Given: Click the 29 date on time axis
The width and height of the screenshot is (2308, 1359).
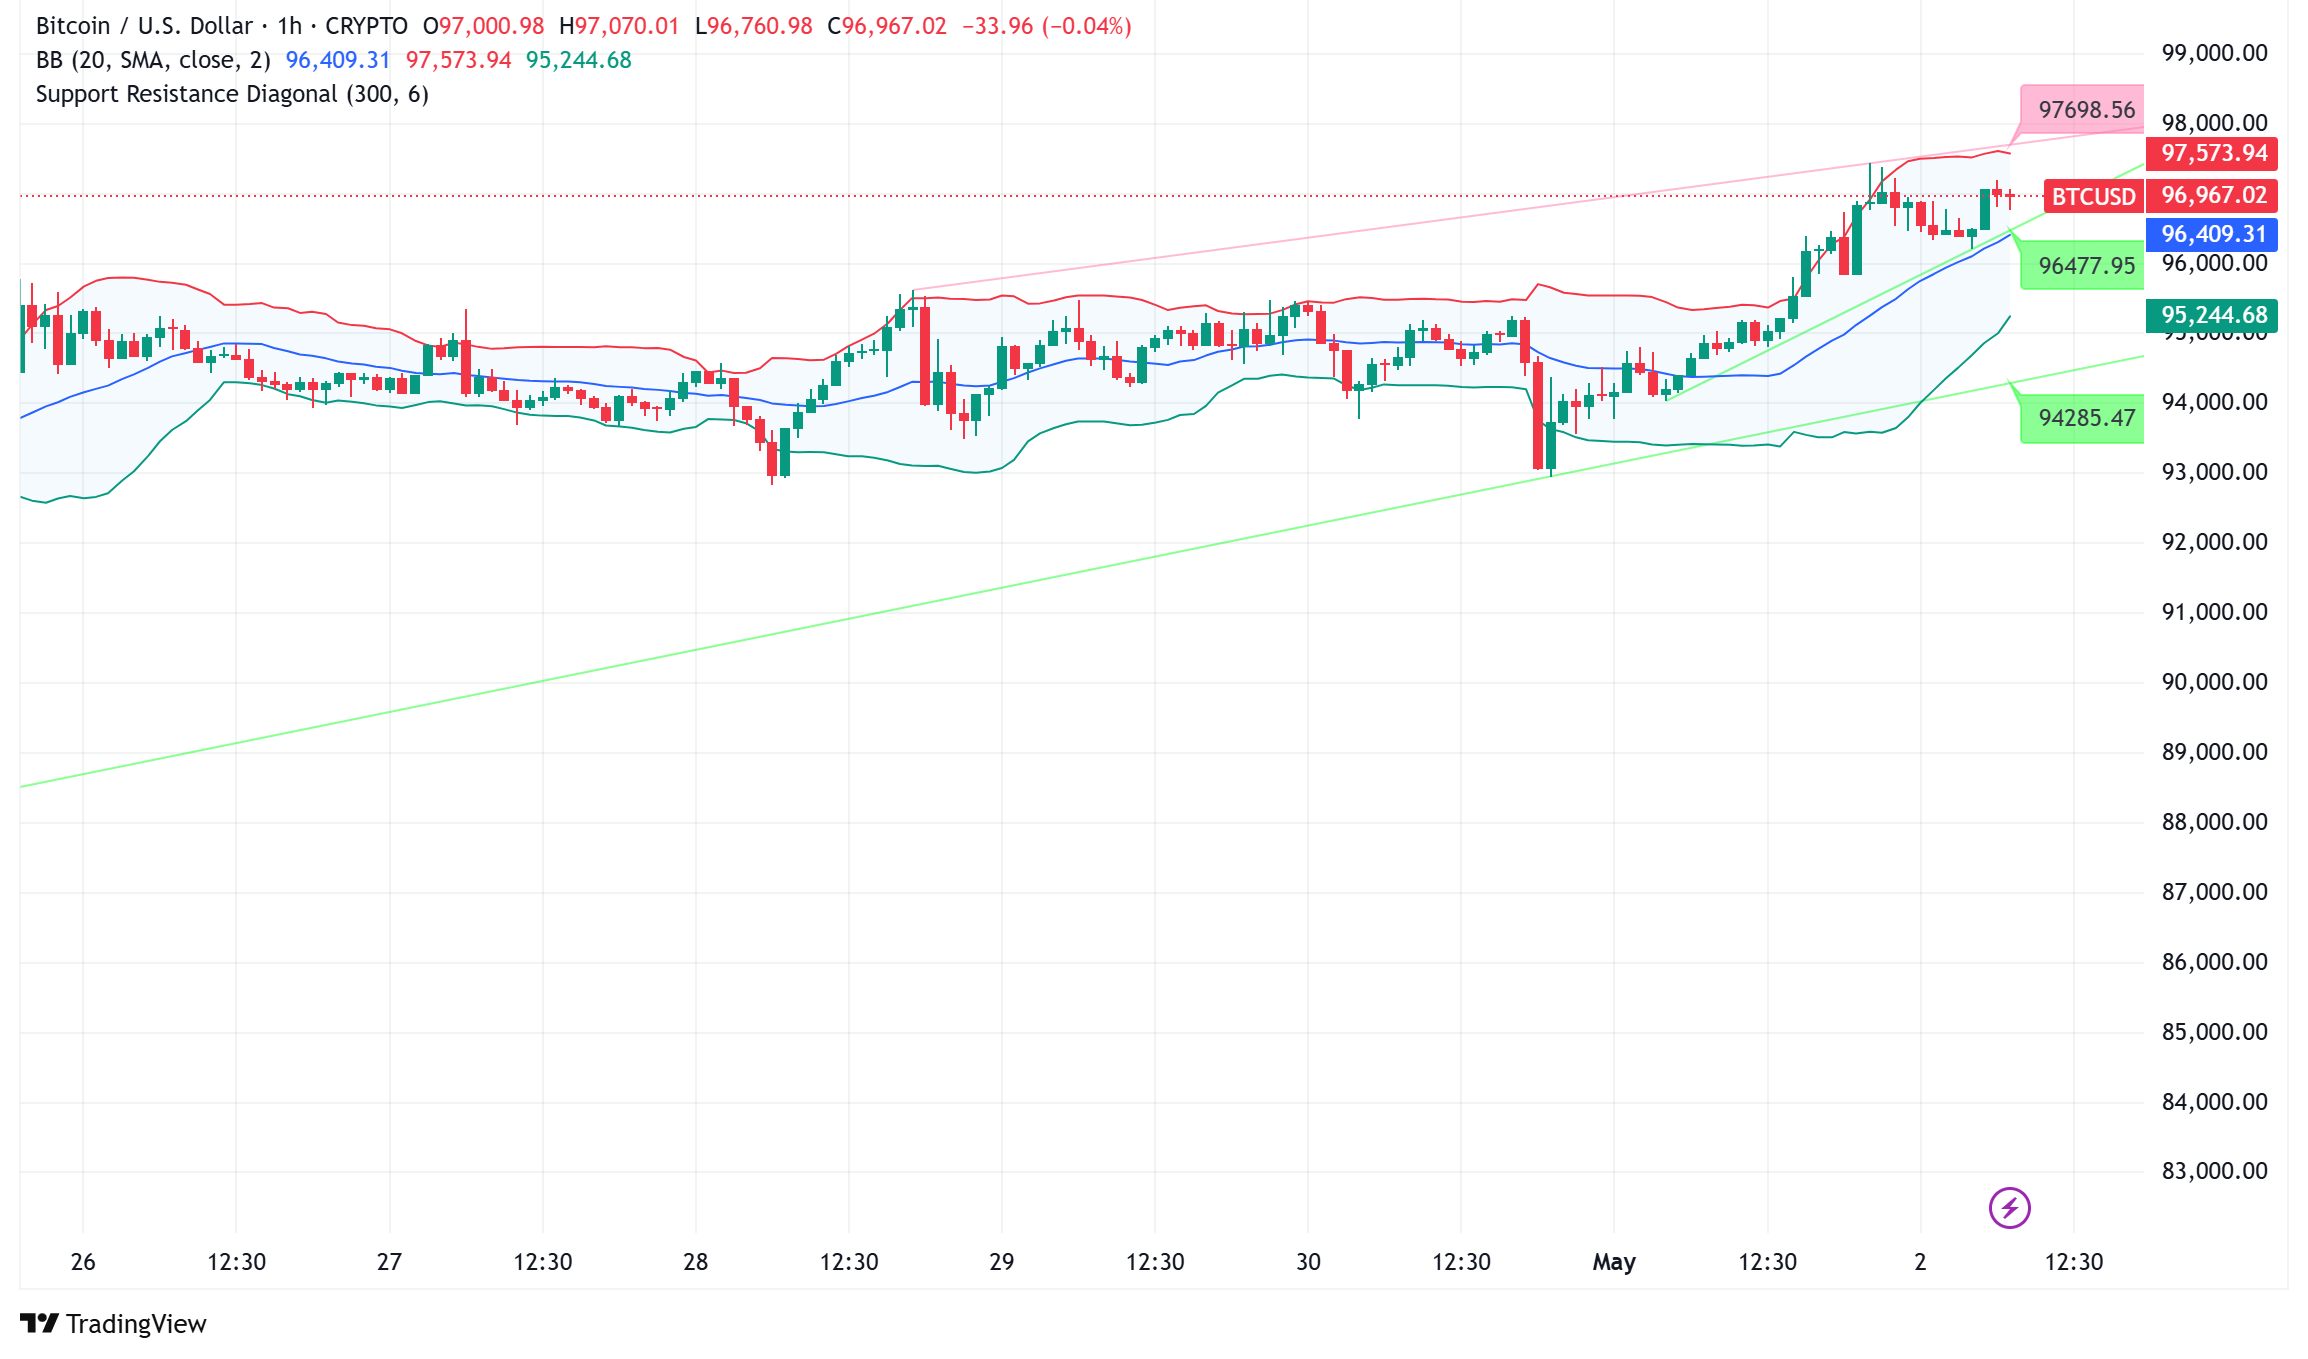Looking at the screenshot, I should [1002, 1262].
